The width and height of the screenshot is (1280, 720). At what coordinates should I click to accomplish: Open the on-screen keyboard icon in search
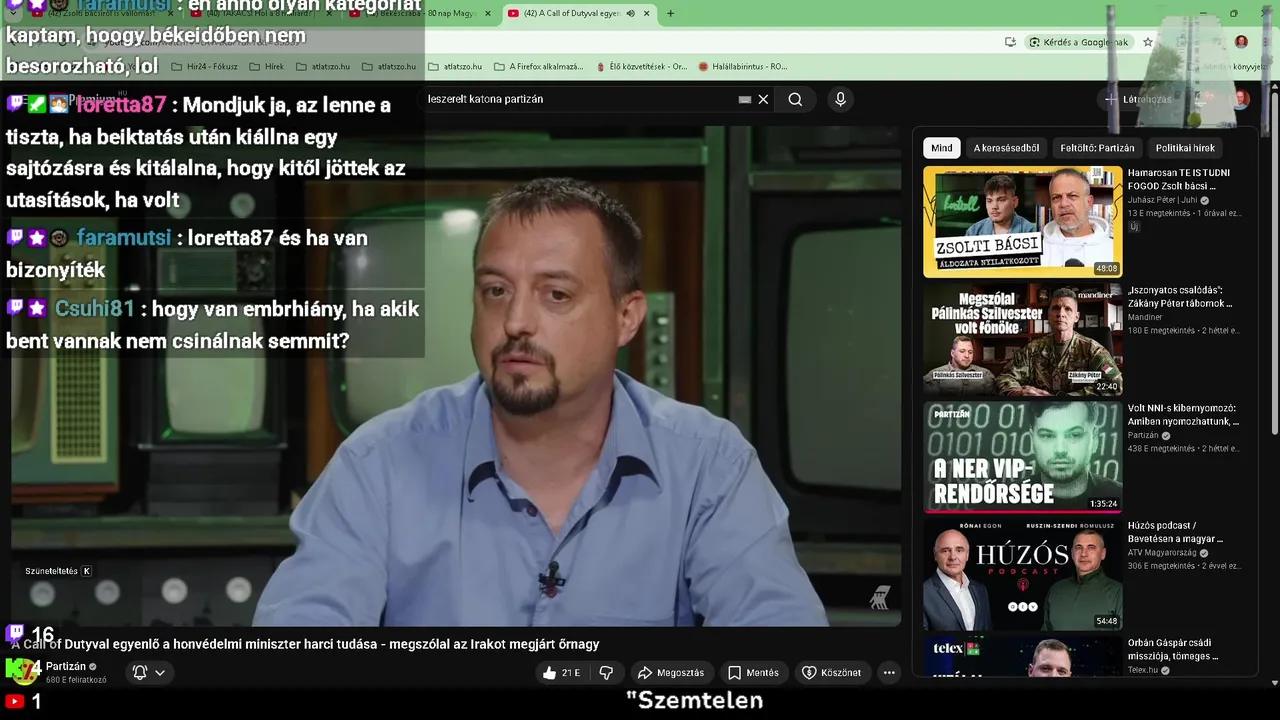click(x=745, y=99)
